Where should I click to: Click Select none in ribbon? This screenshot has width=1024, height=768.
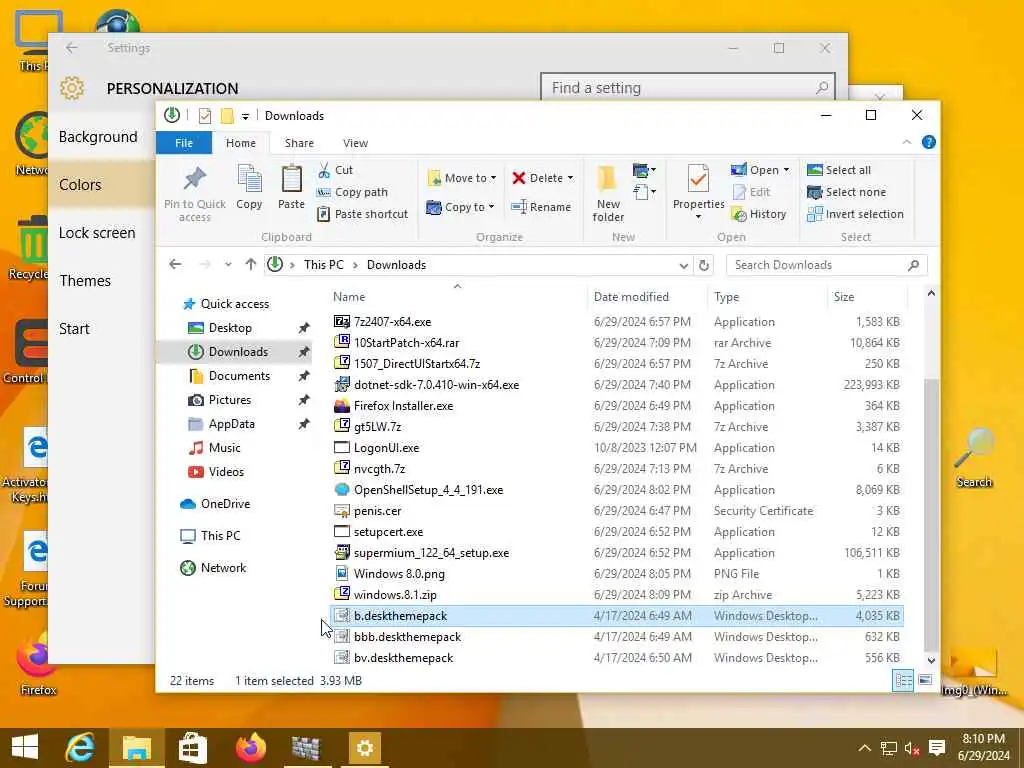(x=846, y=192)
